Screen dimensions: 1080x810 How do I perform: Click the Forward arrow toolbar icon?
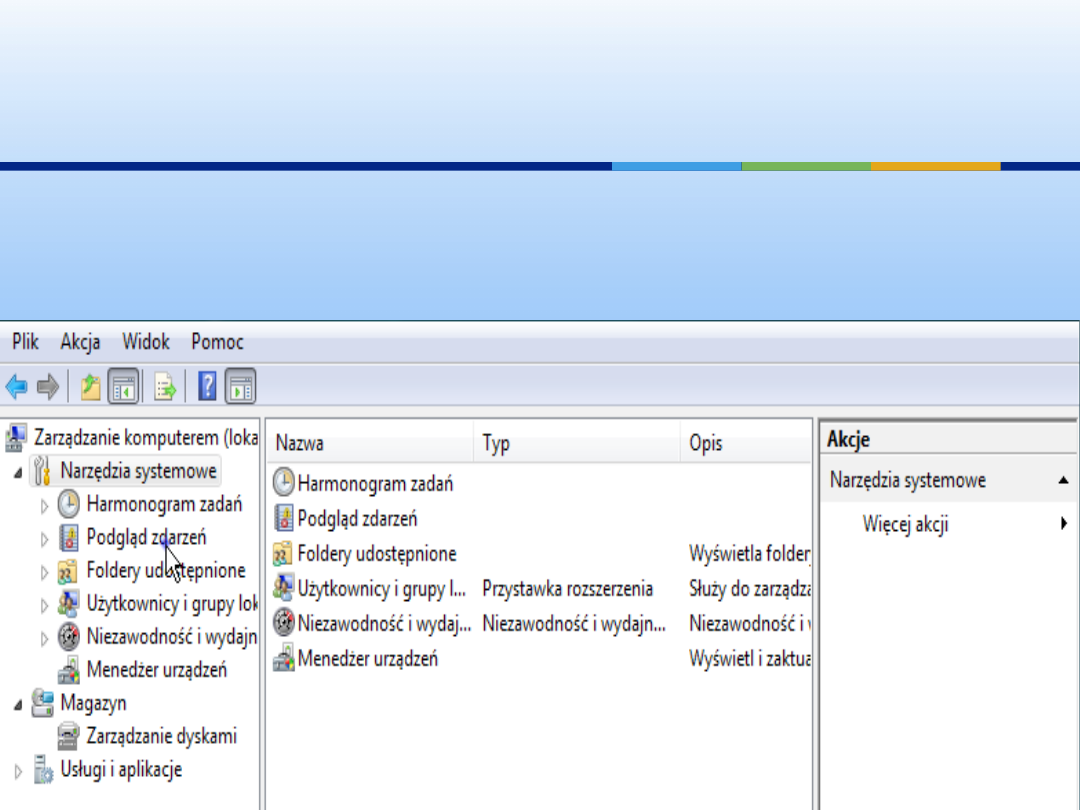pyautogui.click(x=47, y=386)
